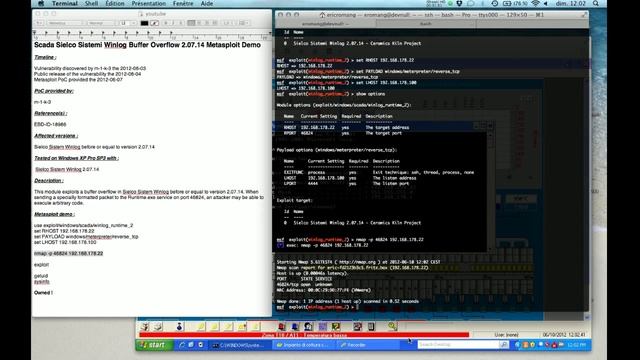Click the Owned ! text
Image resolution: width=640 pixels, height=360 pixels.
(43, 293)
